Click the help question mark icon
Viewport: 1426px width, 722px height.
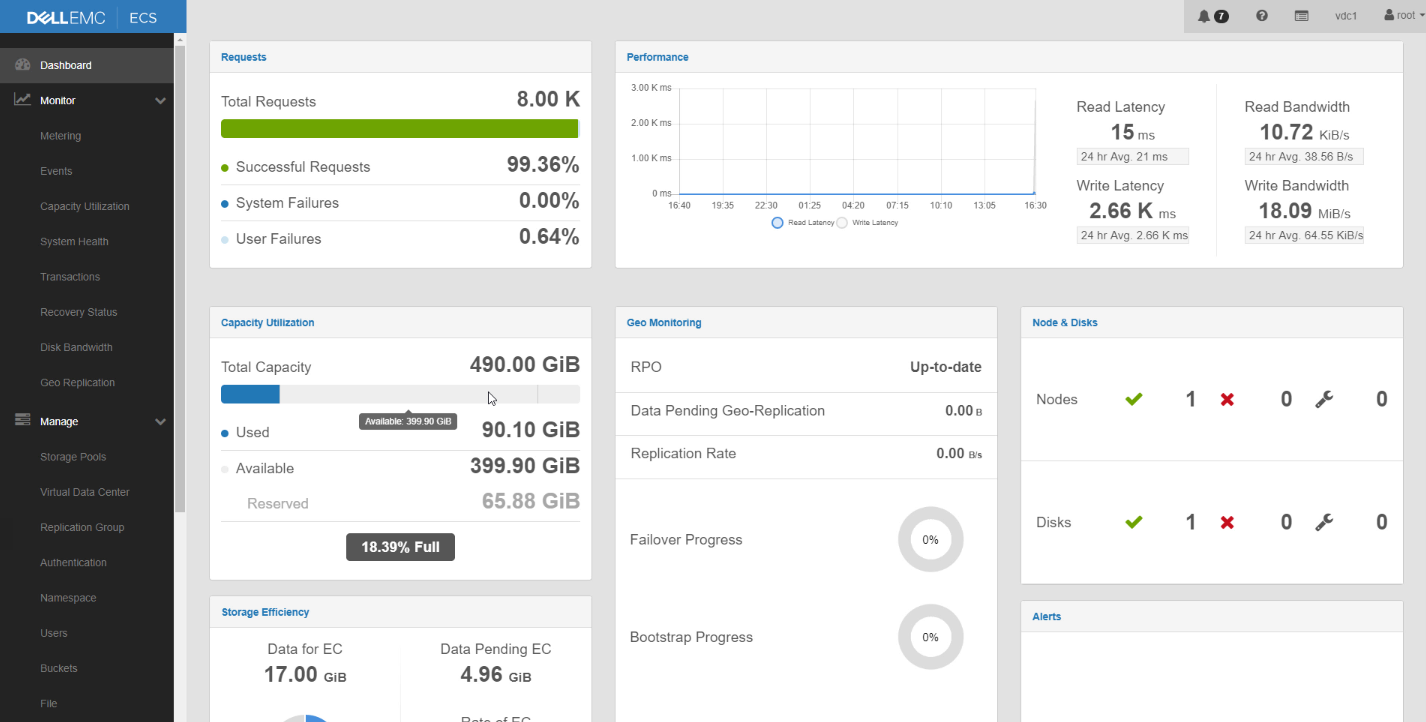tap(1262, 16)
